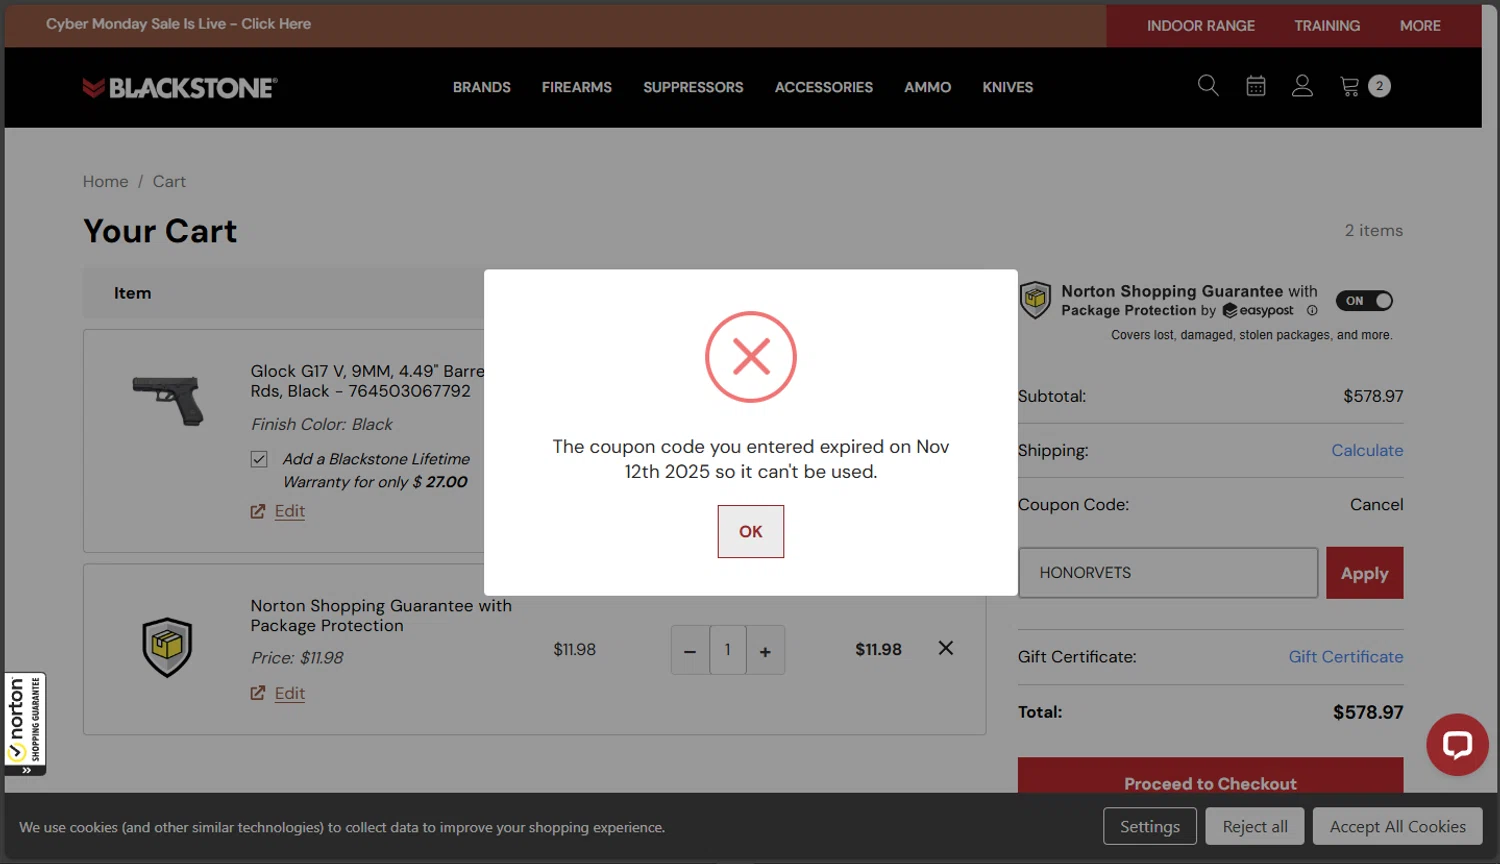Click the cart count badge showing 2
Image resolution: width=1500 pixels, height=864 pixels.
pyautogui.click(x=1380, y=86)
